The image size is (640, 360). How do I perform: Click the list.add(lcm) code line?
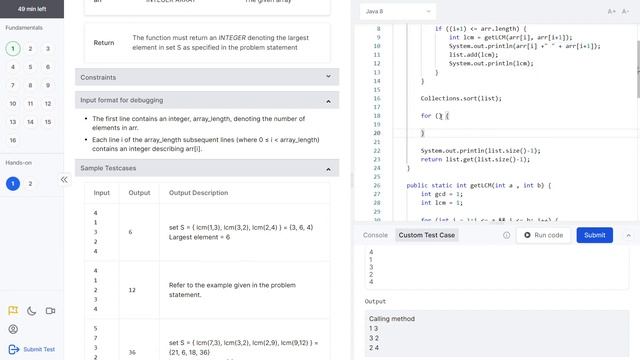click(x=473, y=55)
